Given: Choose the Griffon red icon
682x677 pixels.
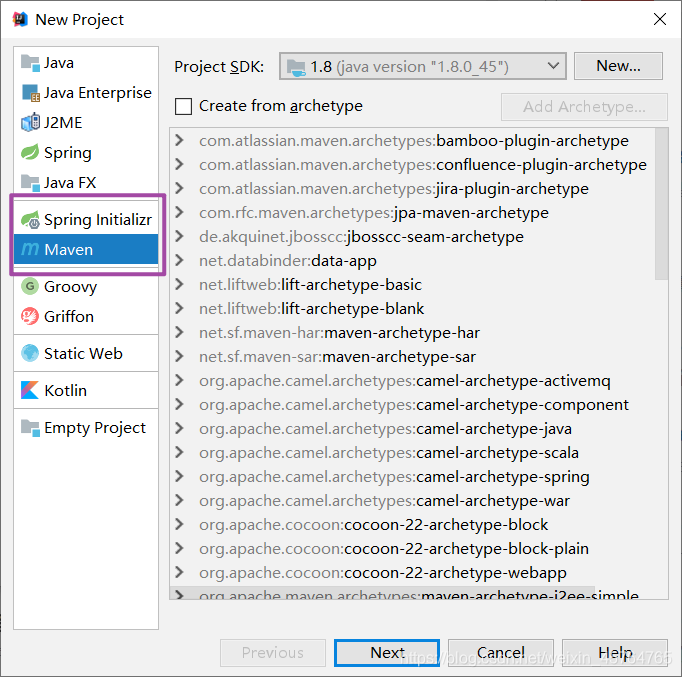Looking at the screenshot, I should (30, 316).
